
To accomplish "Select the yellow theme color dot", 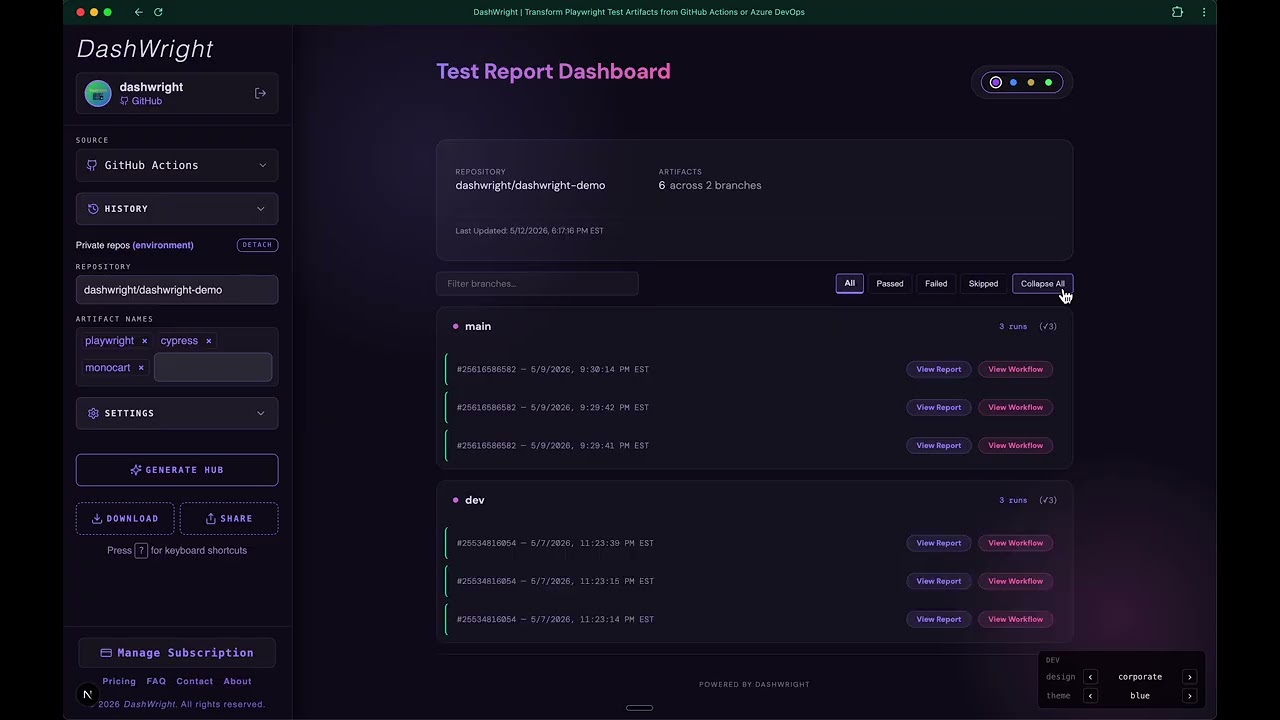I will [x=1031, y=82].
